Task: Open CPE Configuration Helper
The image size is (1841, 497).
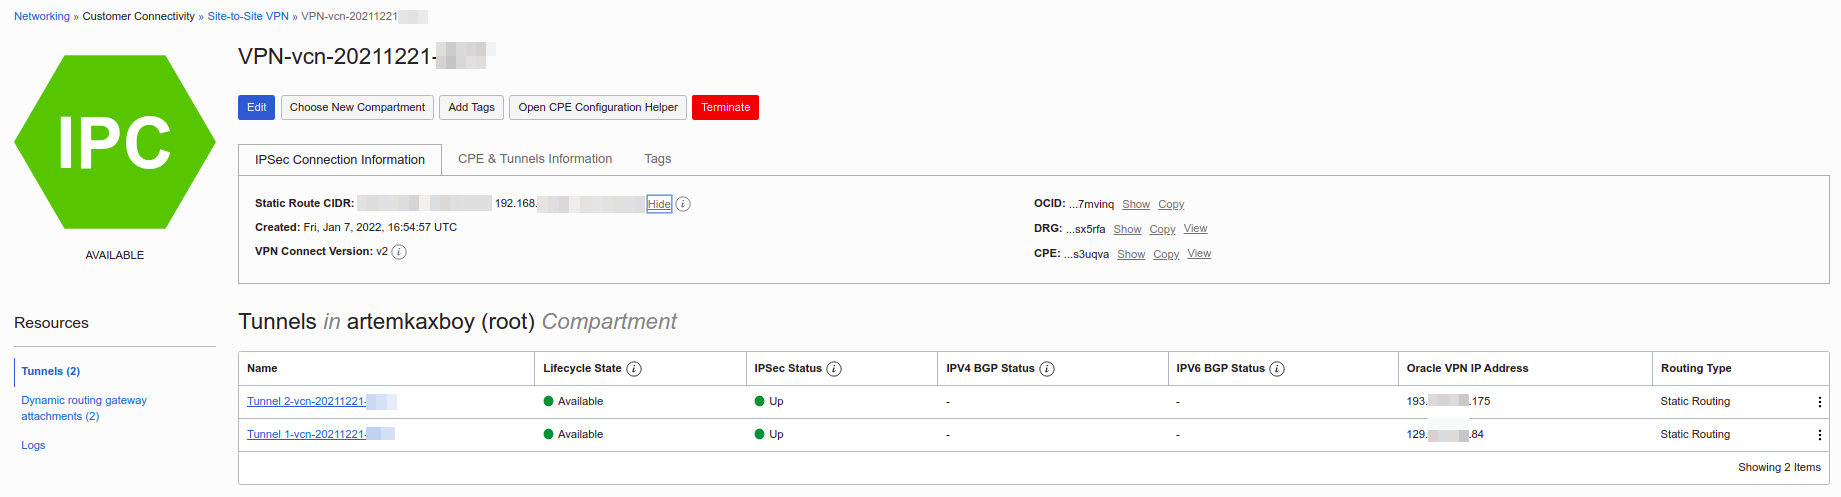Action: [598, 107]
